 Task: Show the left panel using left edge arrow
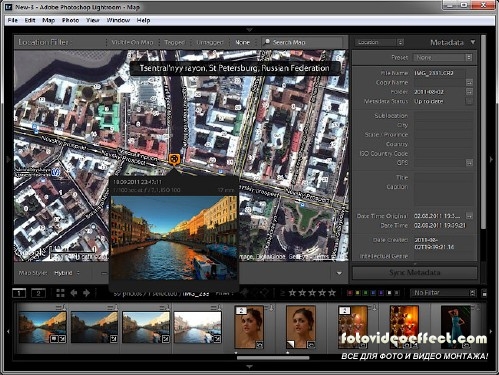coord(8,159)
